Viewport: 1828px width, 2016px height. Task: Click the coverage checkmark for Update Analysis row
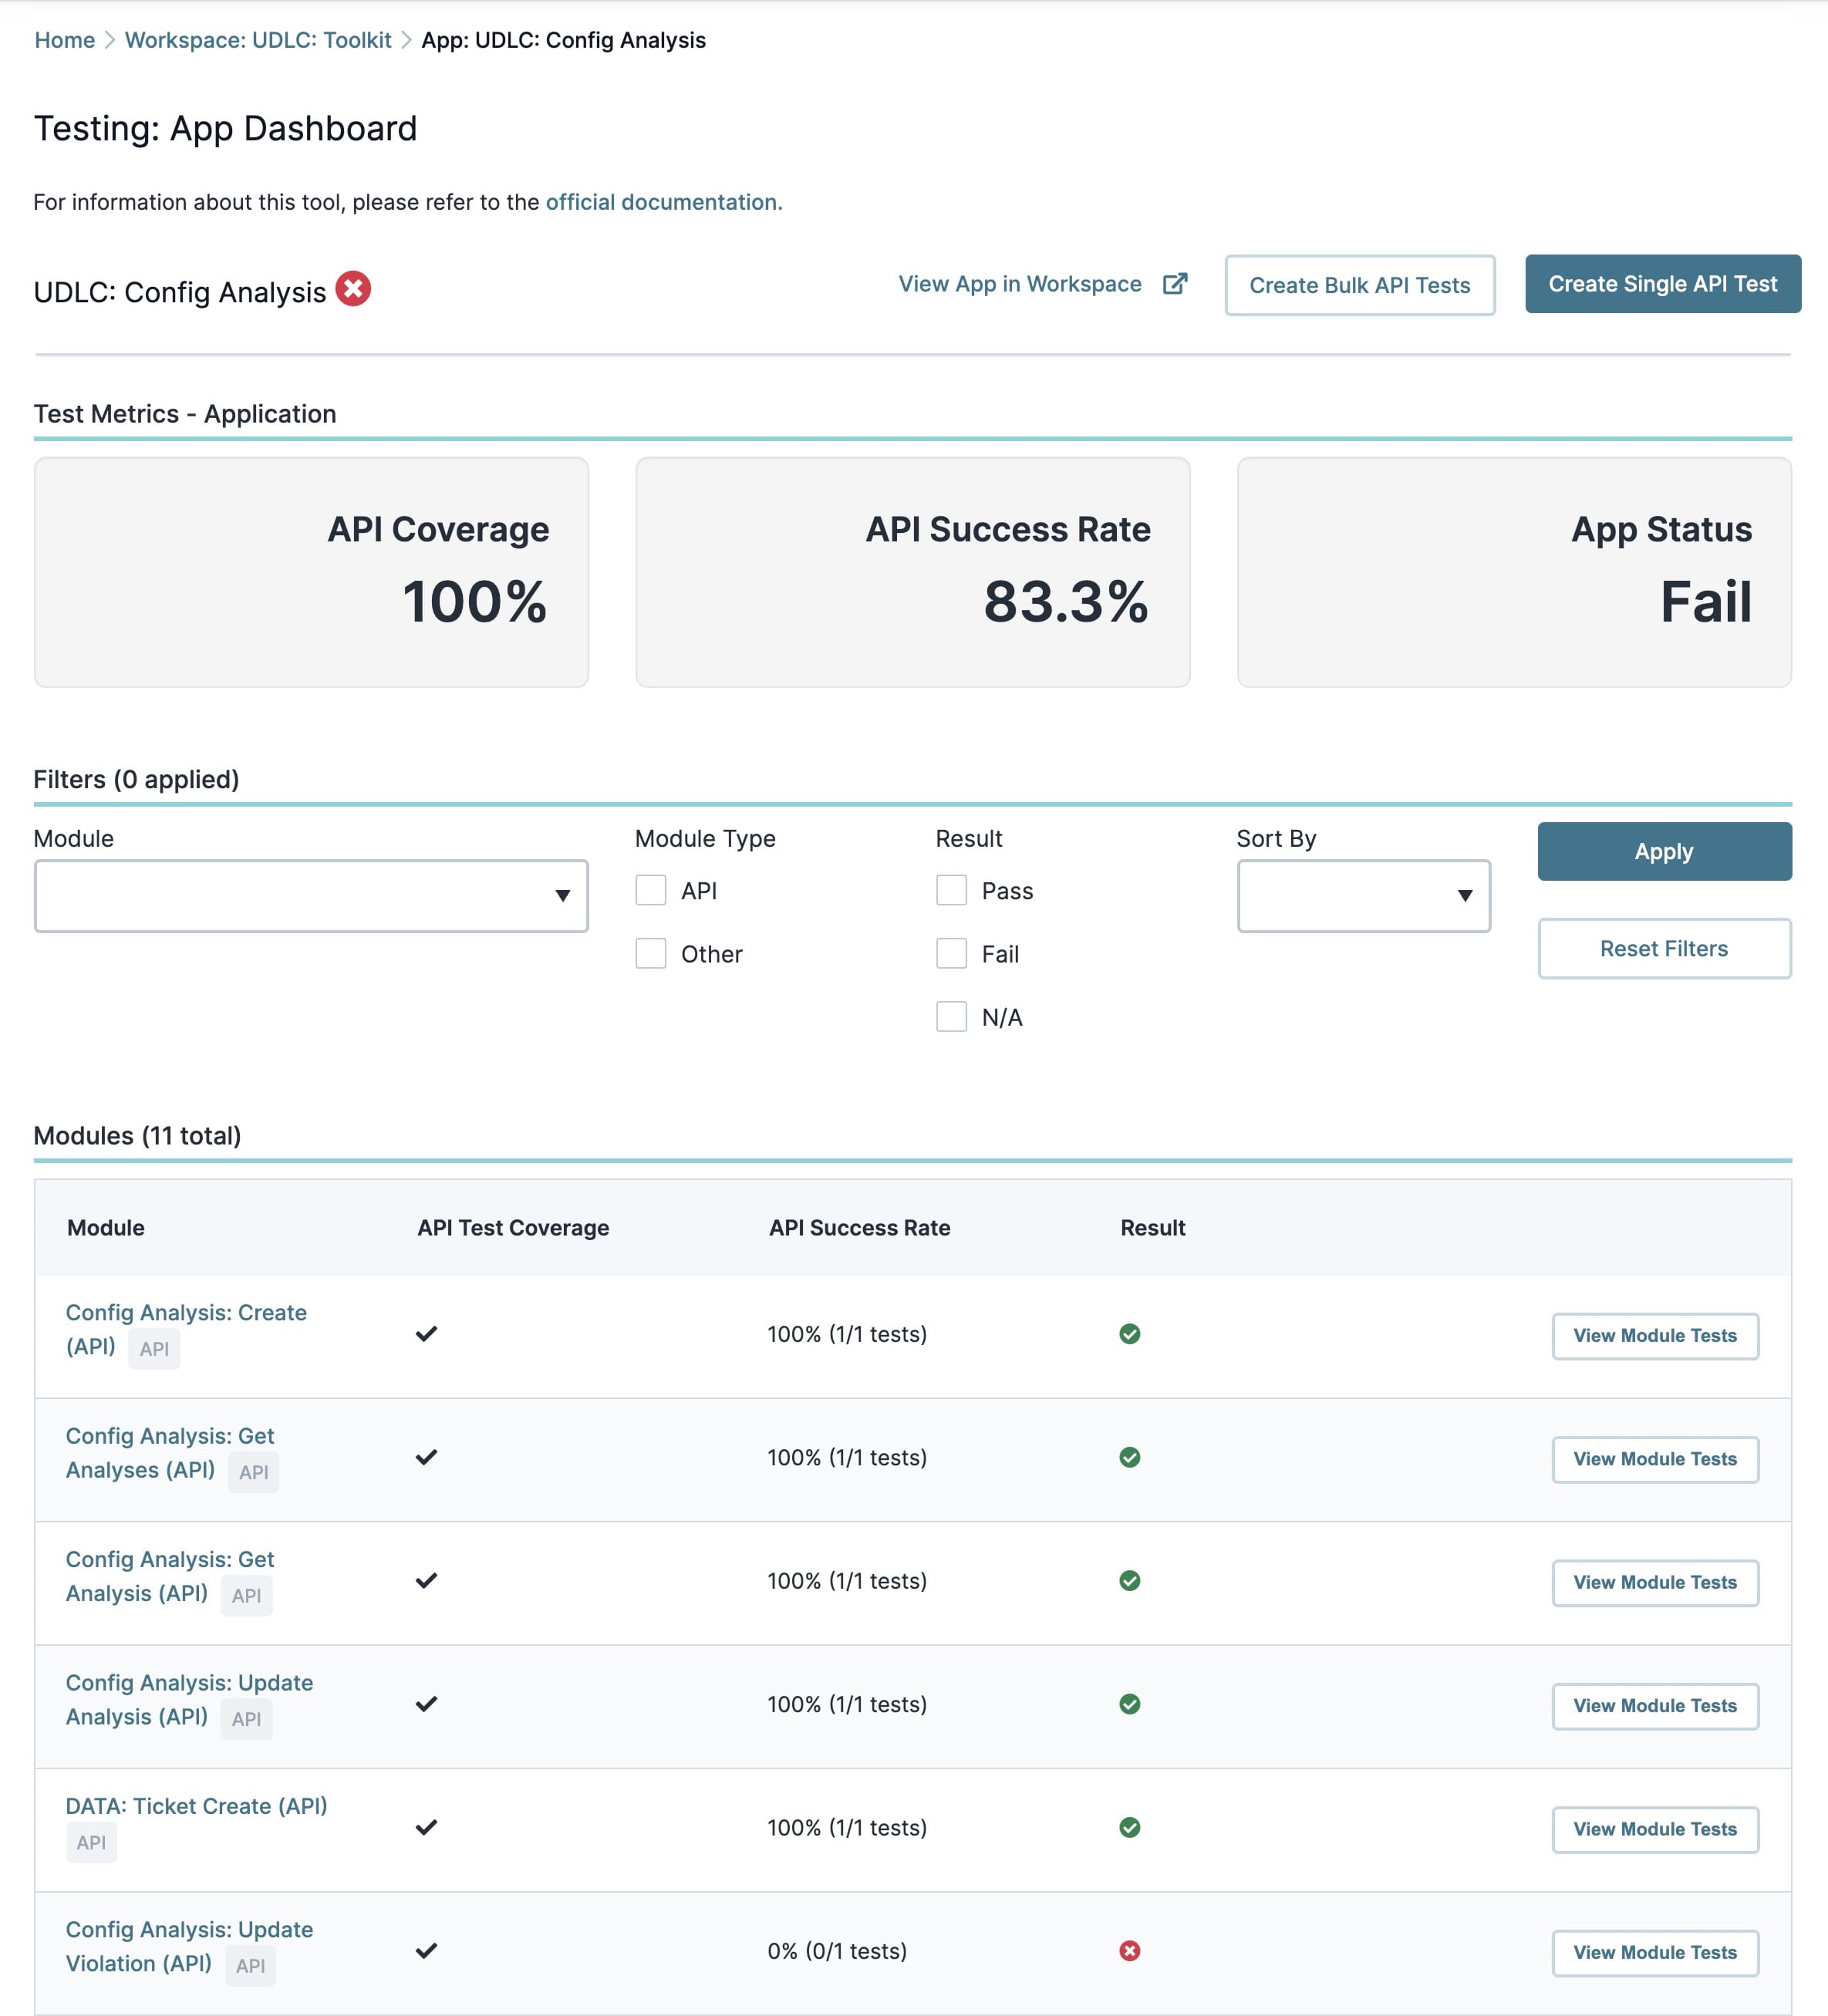[x=427, y=1704]
